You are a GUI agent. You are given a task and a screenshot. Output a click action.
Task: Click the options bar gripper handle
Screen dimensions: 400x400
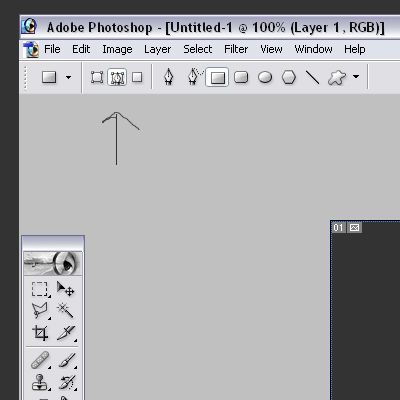(x=25, y=78)
